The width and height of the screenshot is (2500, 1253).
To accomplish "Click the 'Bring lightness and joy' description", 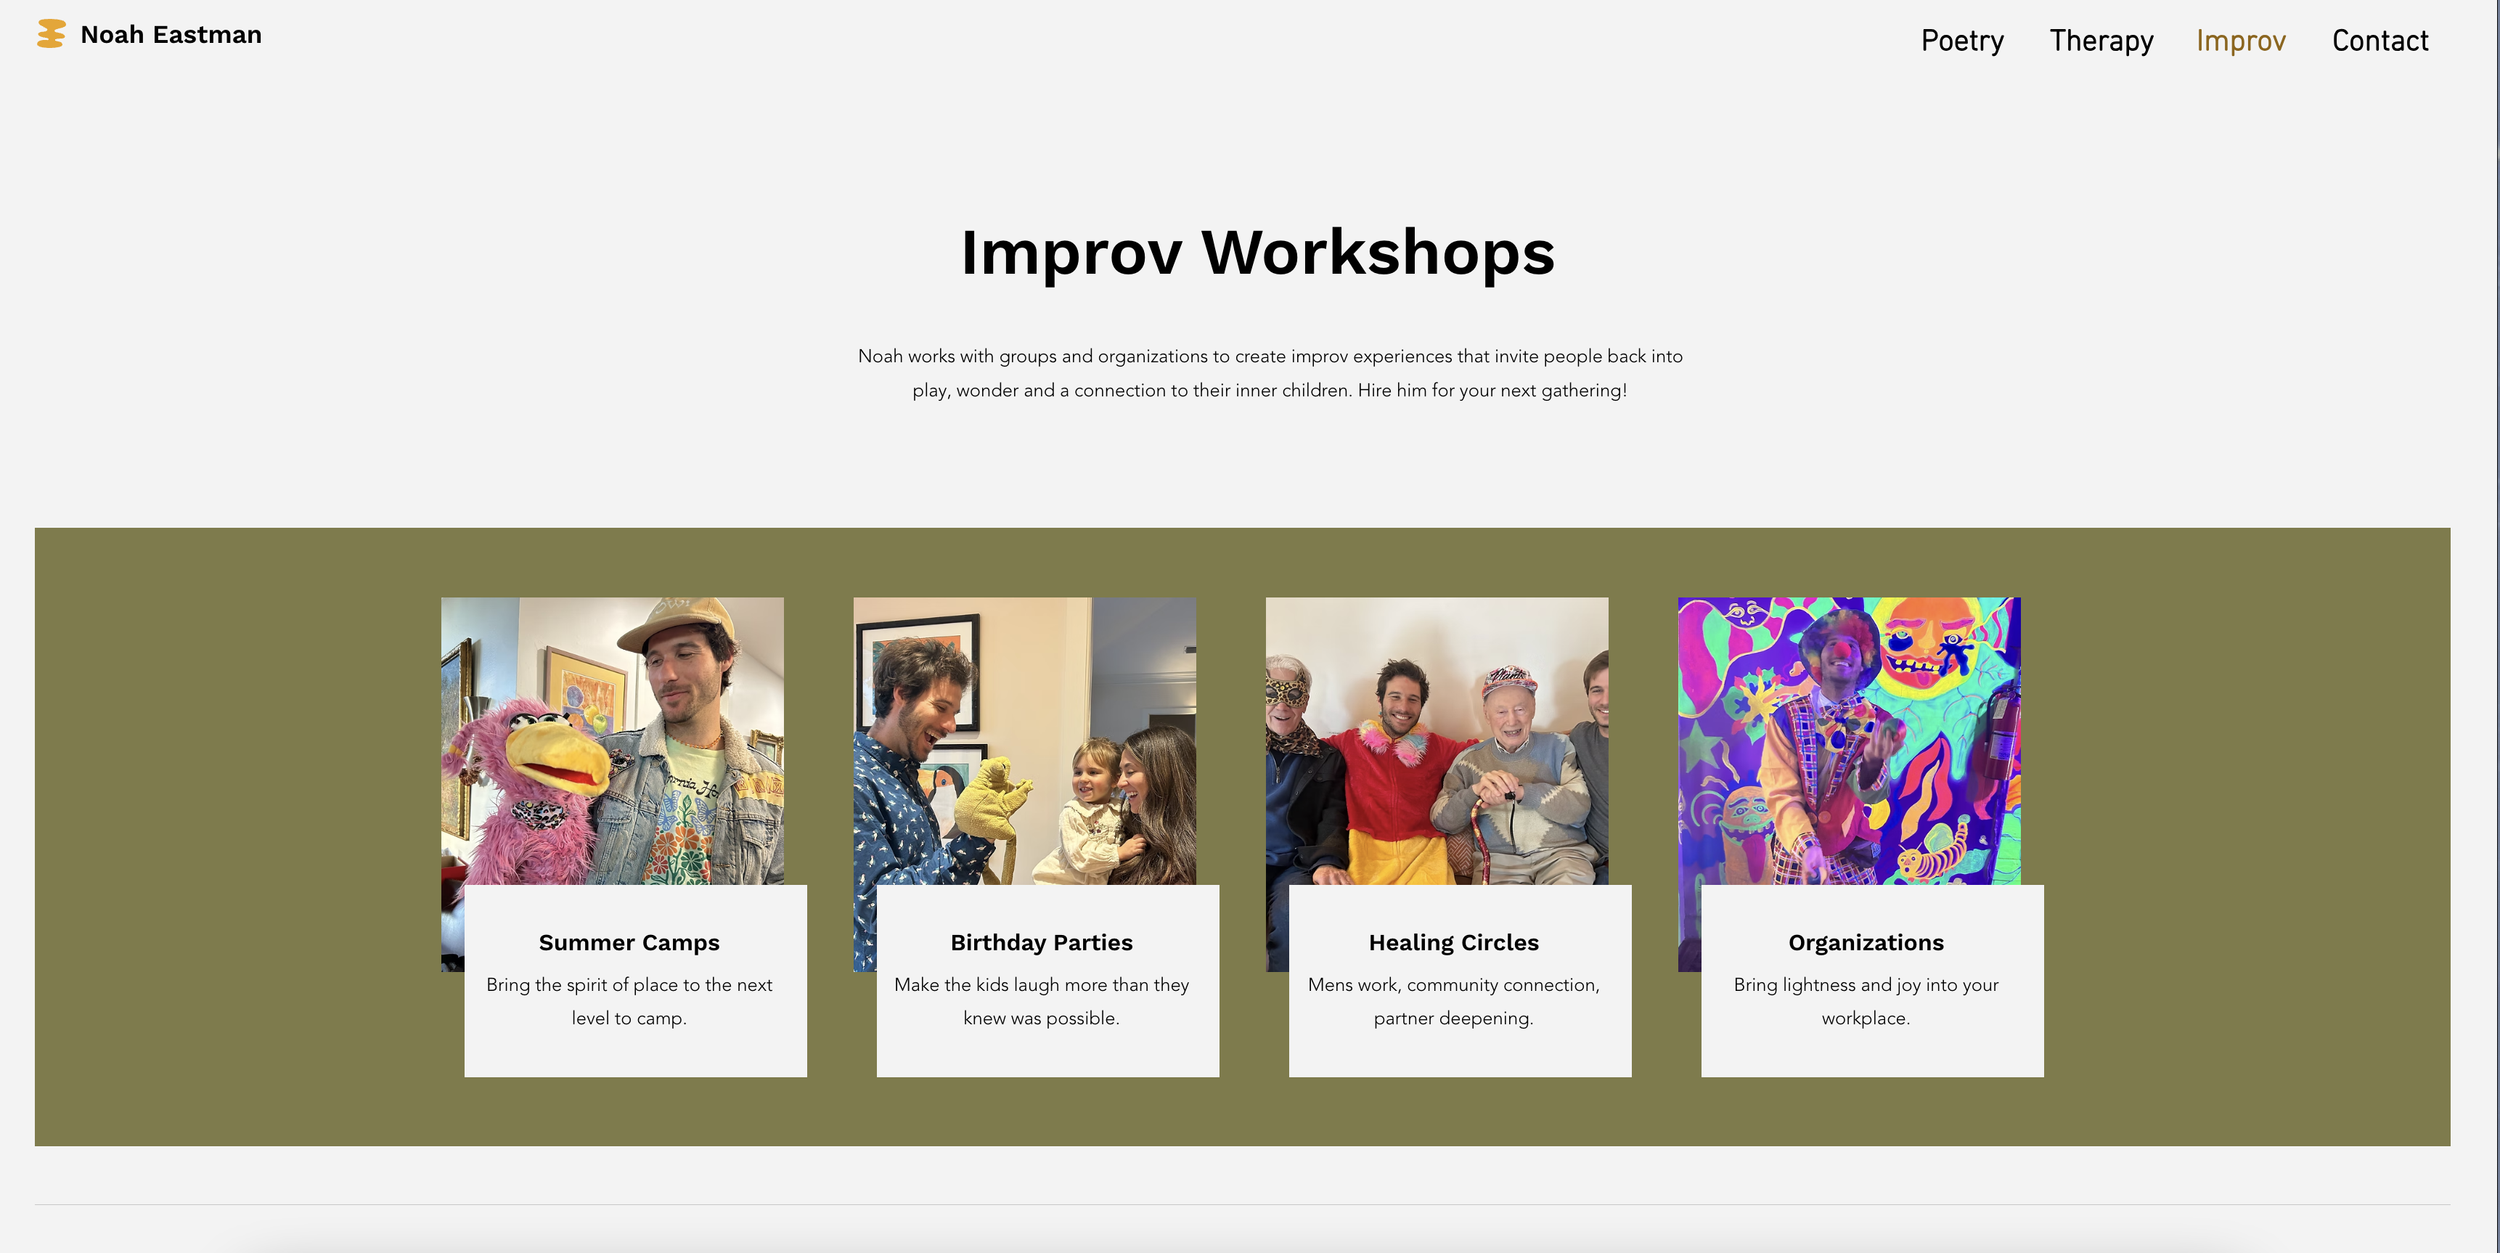I will (x=1865, y=1001).
